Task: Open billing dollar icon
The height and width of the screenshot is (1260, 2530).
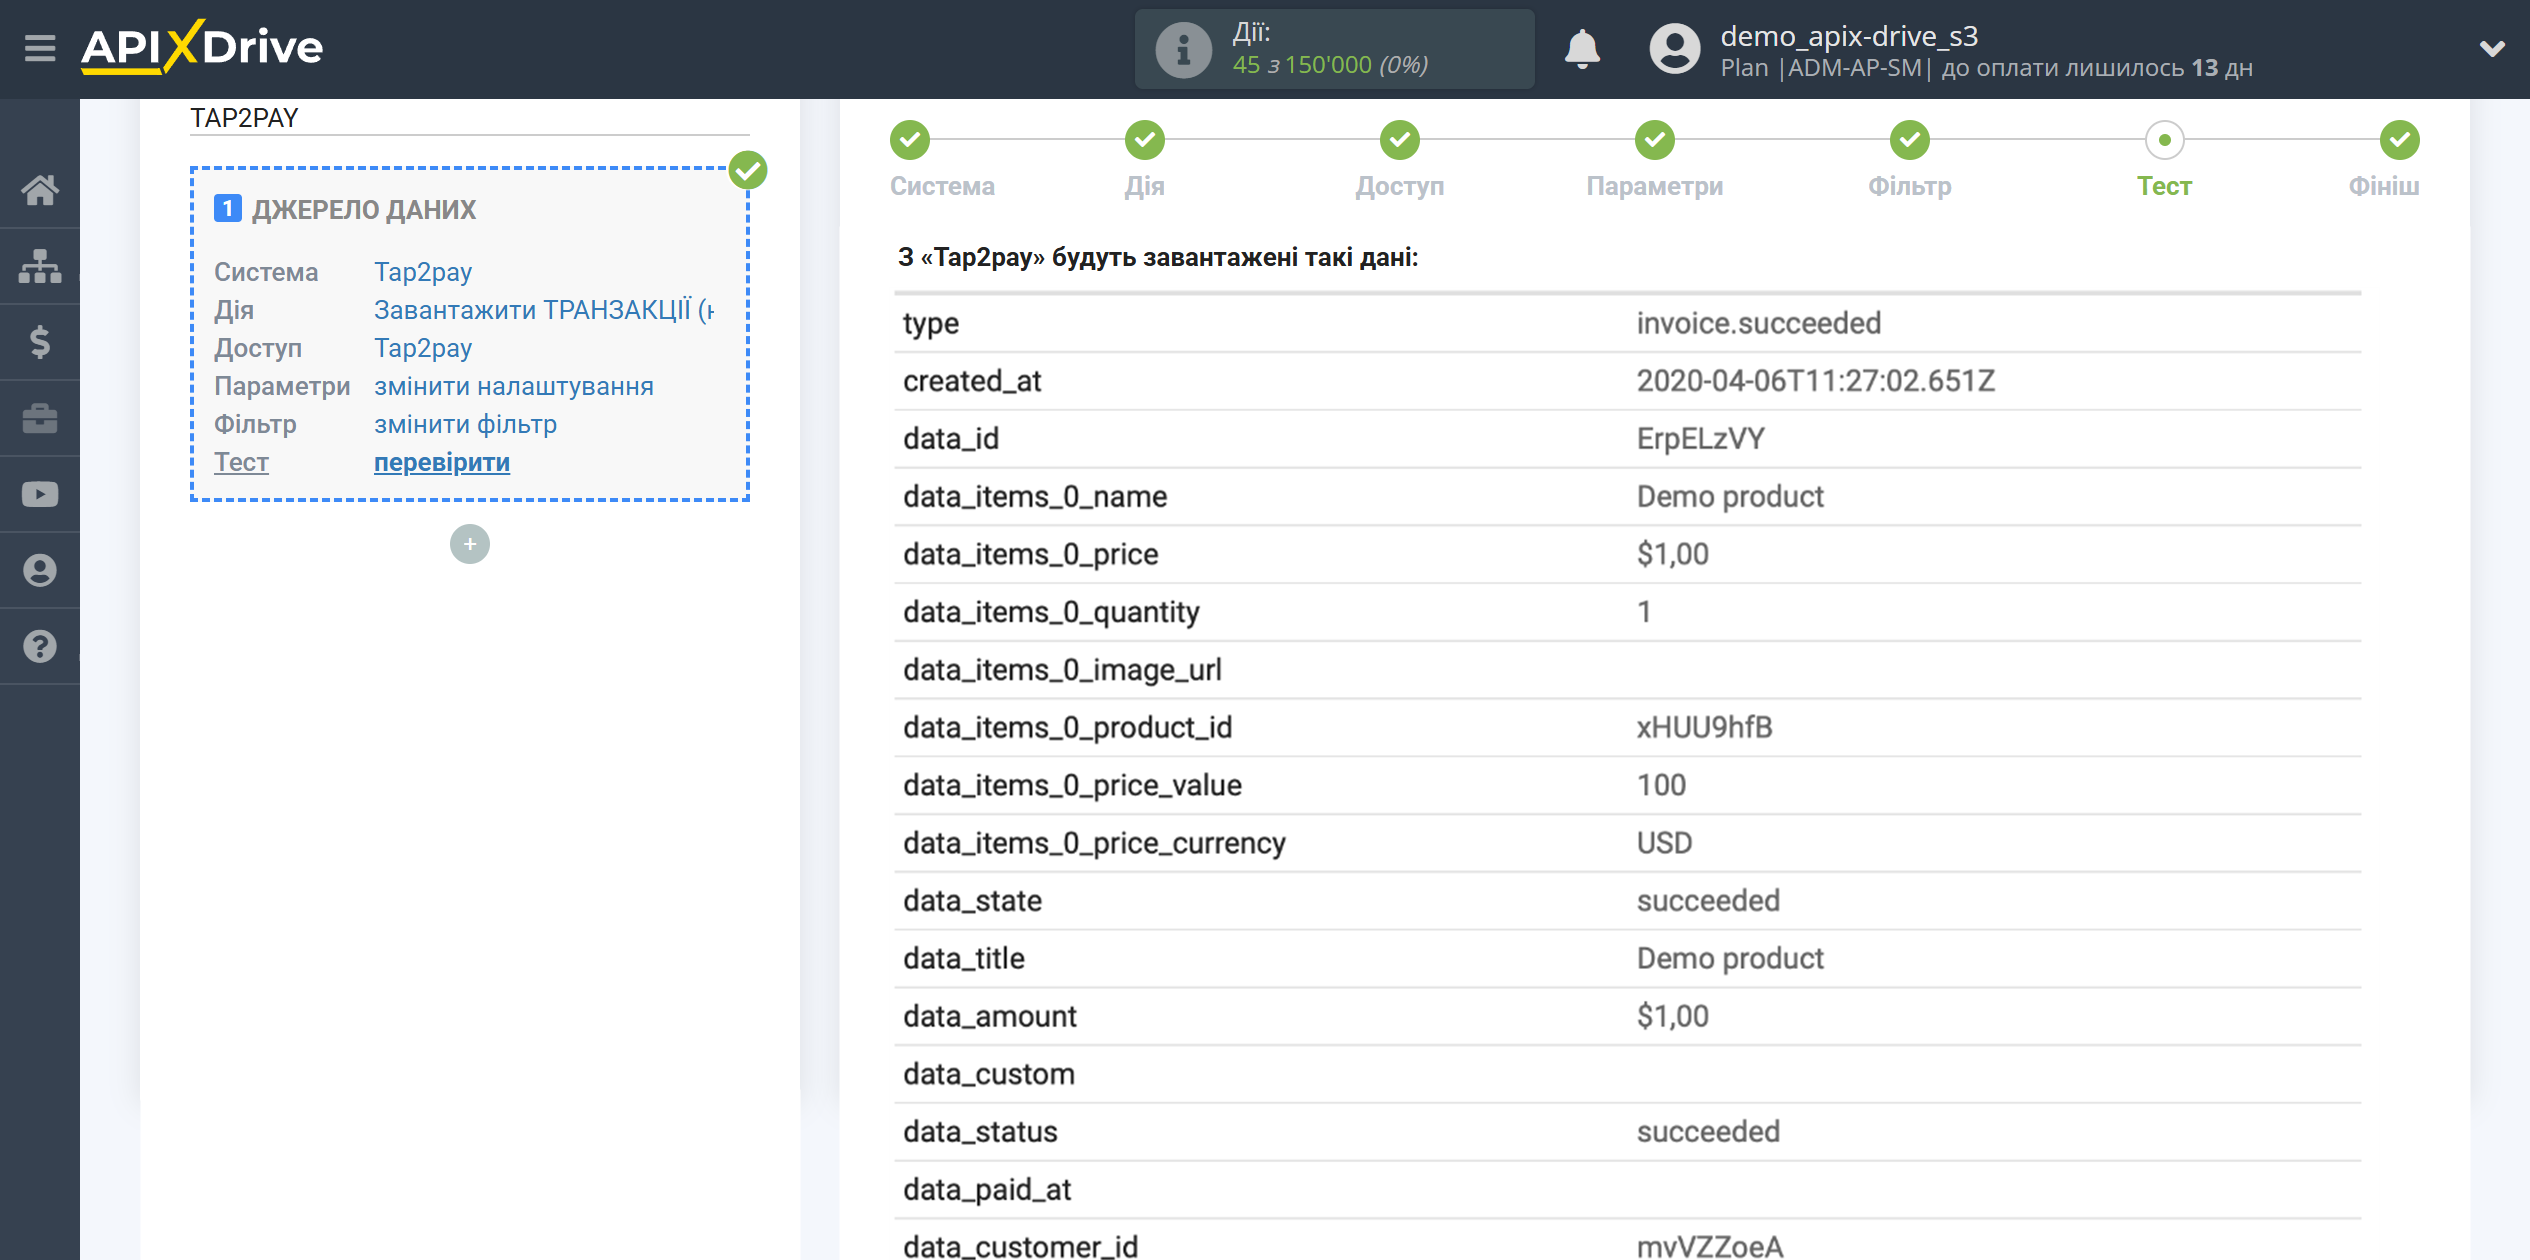Action: tap(40, 342)
